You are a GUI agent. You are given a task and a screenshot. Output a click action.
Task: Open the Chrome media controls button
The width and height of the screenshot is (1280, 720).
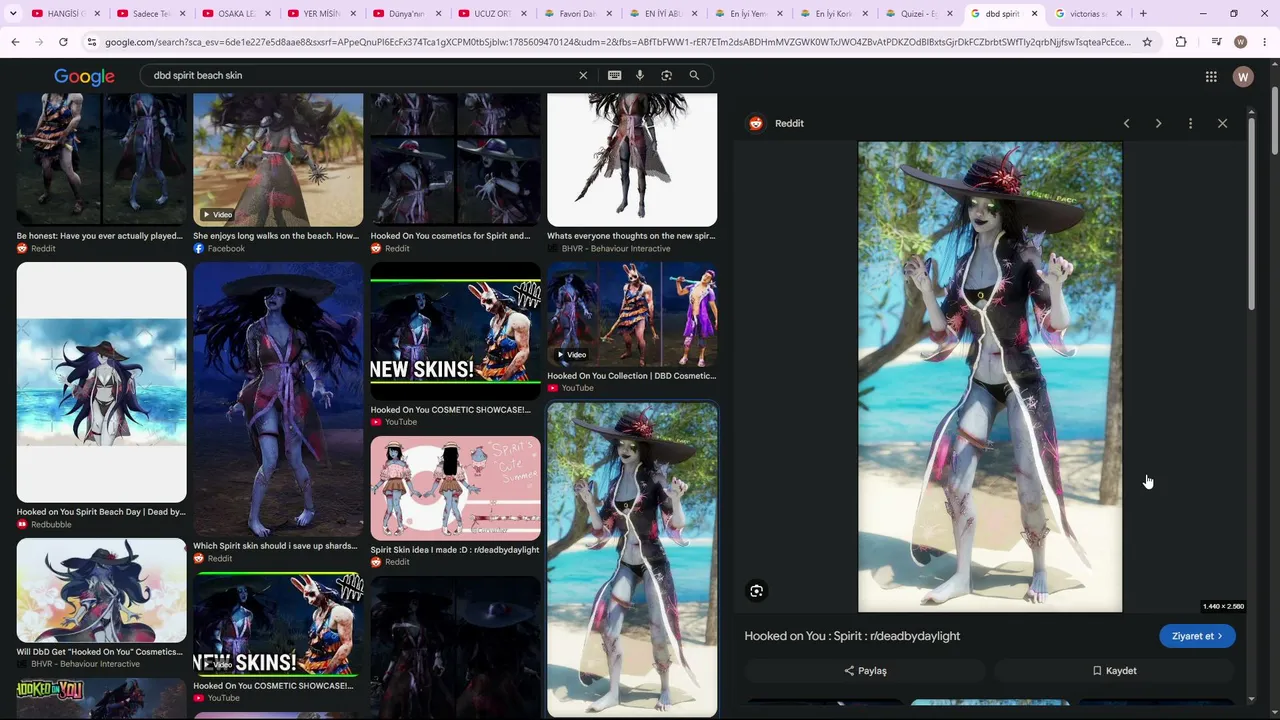click(1216, 42)
